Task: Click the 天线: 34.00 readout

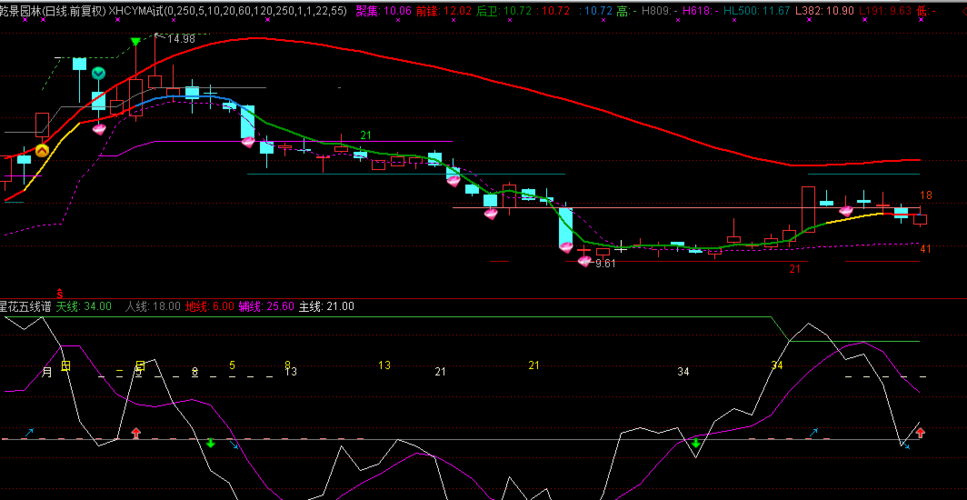Action: tap(84, 306)
